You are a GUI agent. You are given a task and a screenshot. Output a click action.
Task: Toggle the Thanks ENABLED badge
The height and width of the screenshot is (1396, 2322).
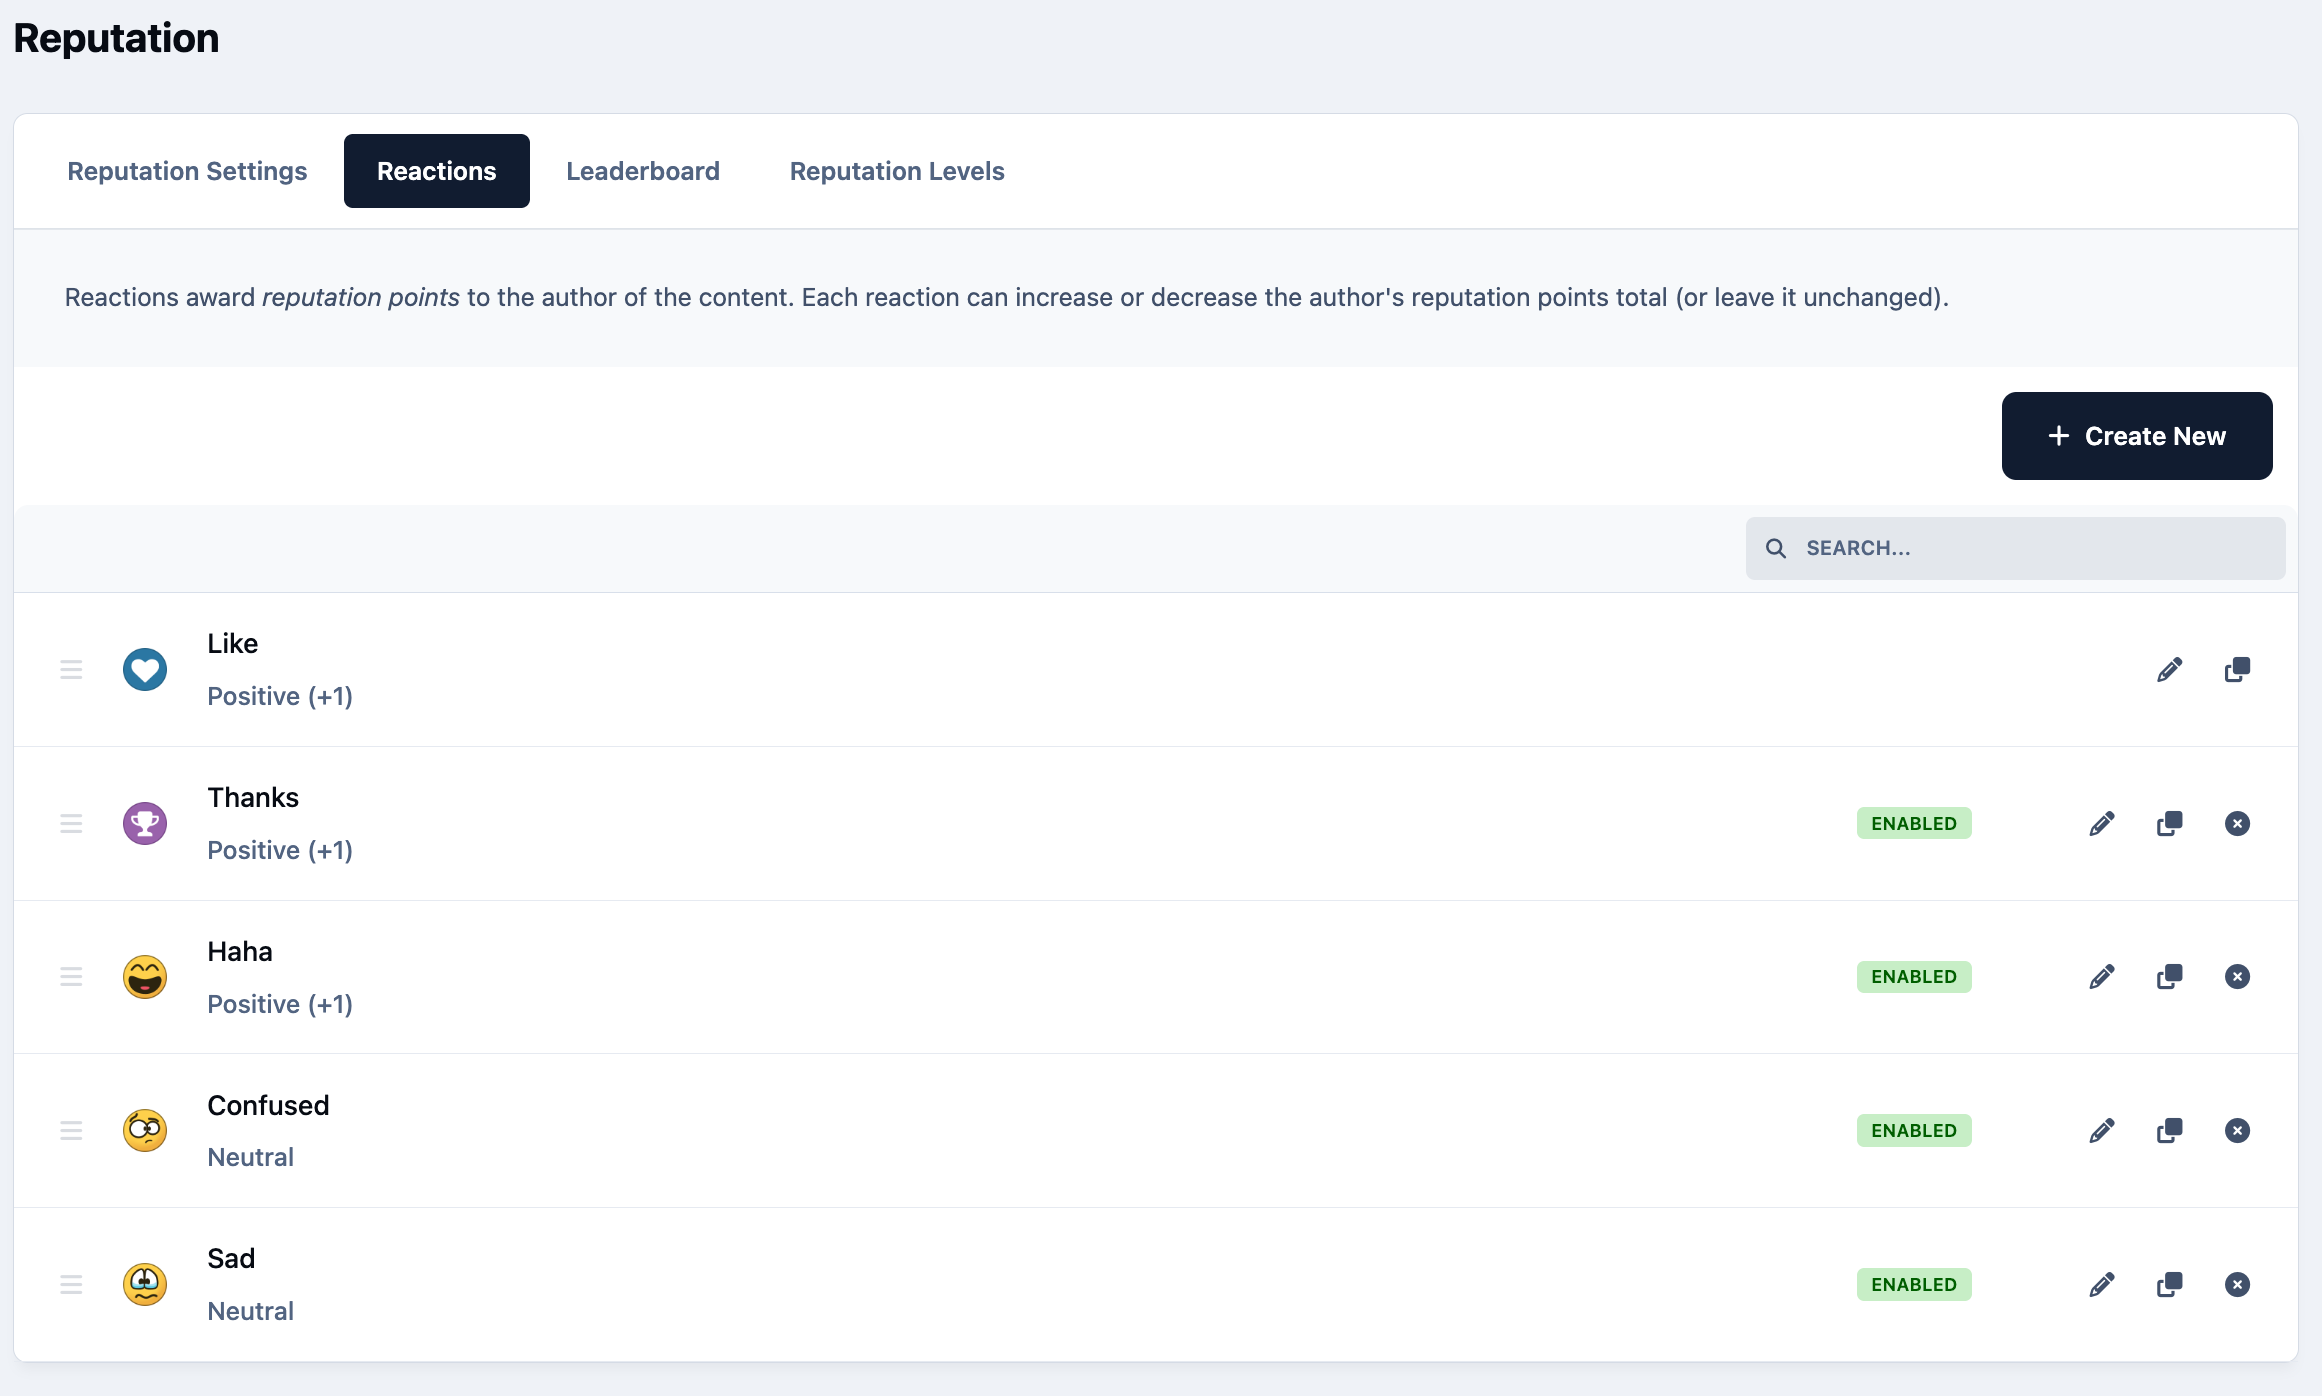[x=1914, y=824]
